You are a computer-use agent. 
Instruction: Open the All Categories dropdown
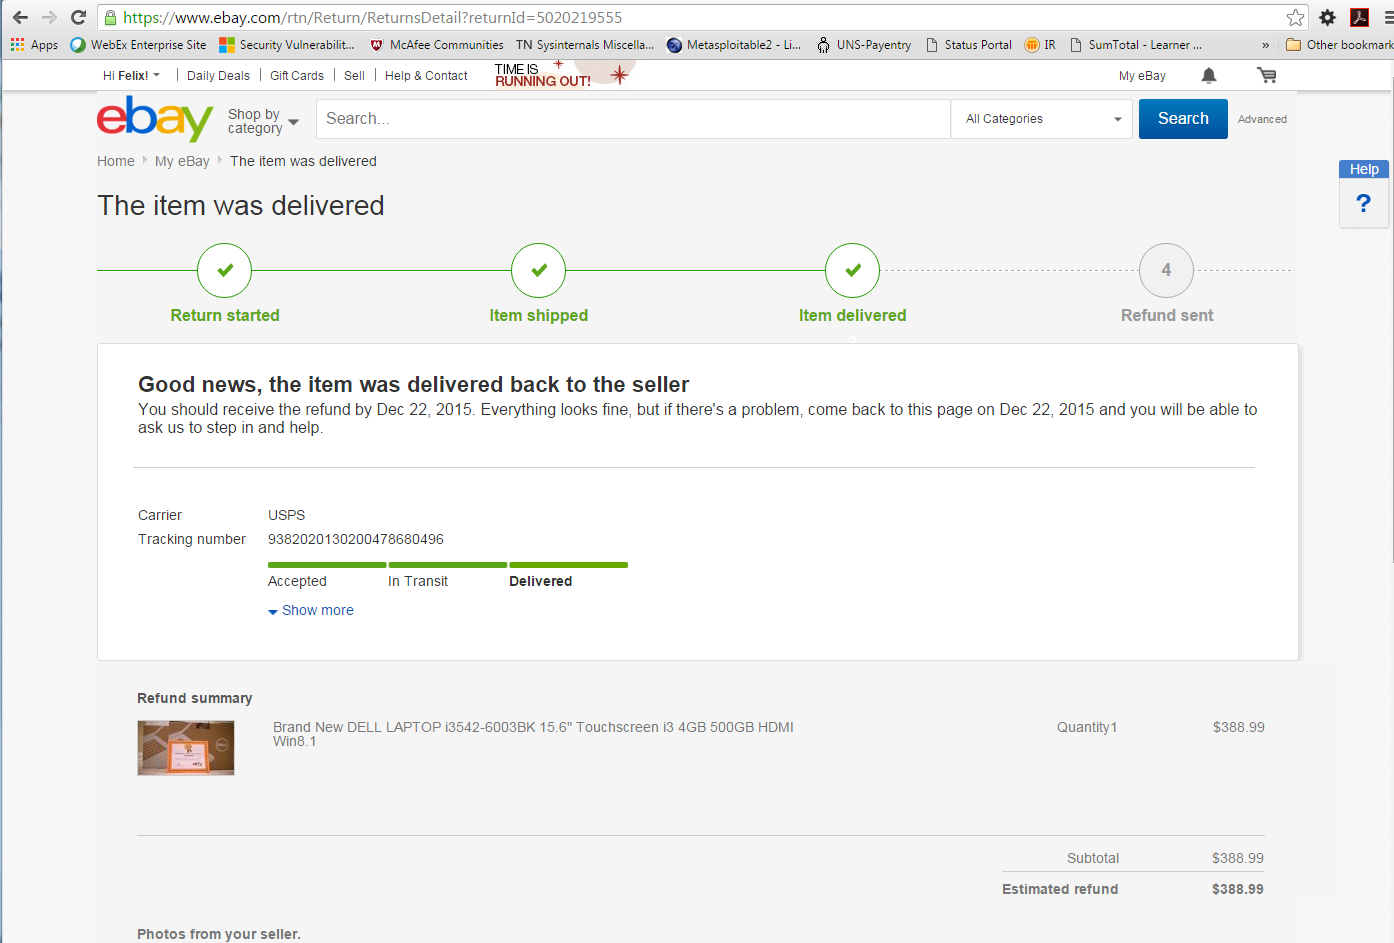pyautogui.click(x=1042, y=119)
